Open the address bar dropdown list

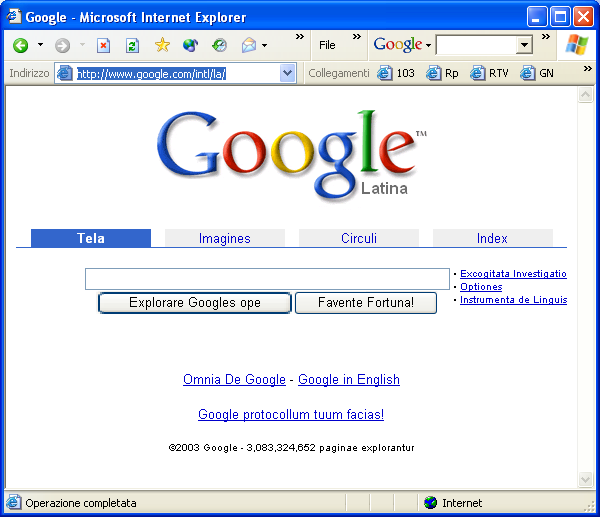pyautogui.click(x=287, y=73)
